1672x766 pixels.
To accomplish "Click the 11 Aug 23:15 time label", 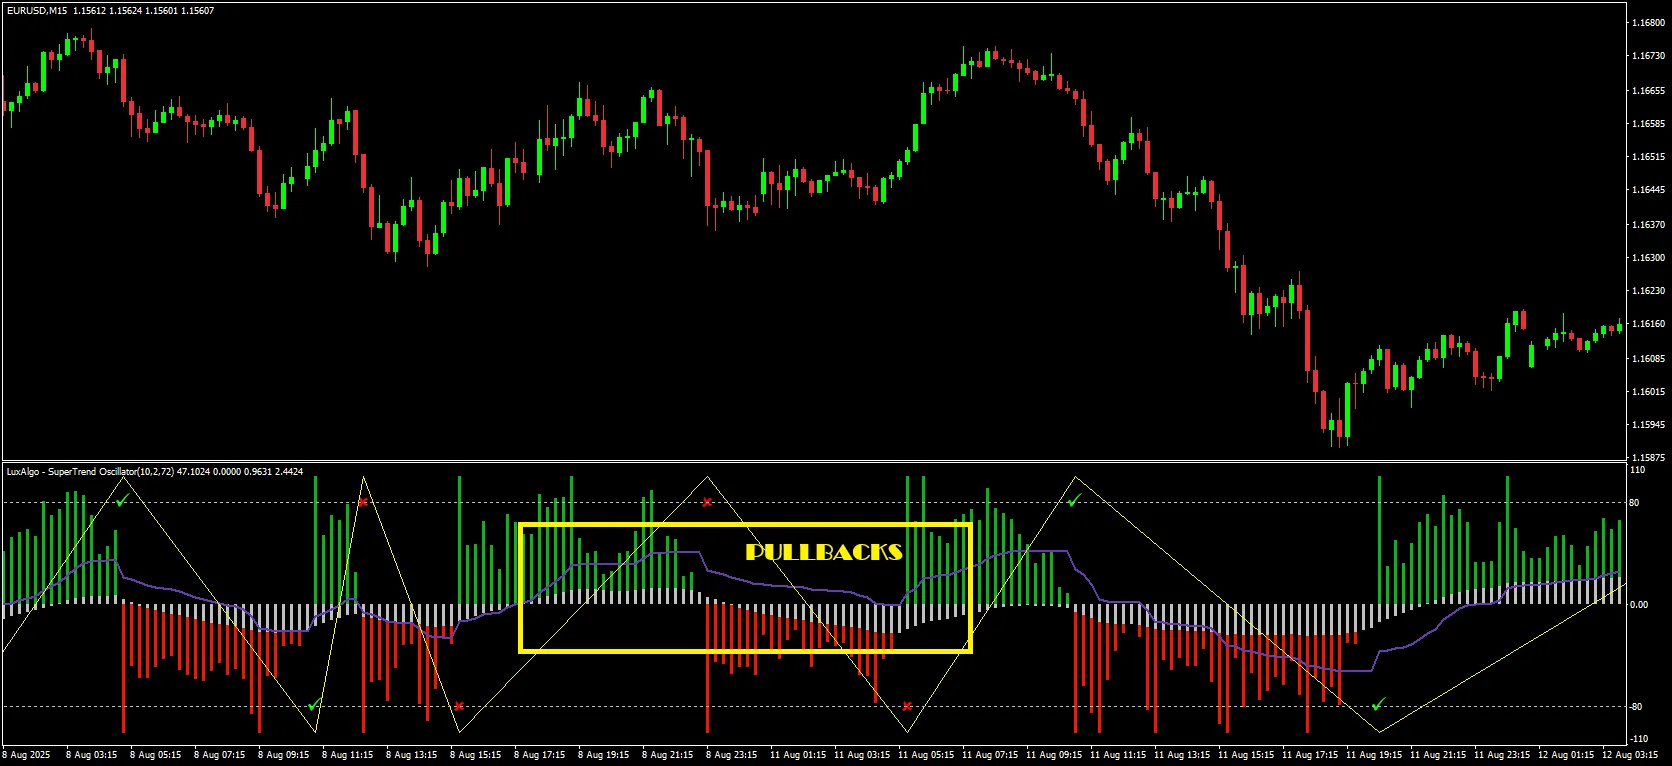I will 1503,755.
